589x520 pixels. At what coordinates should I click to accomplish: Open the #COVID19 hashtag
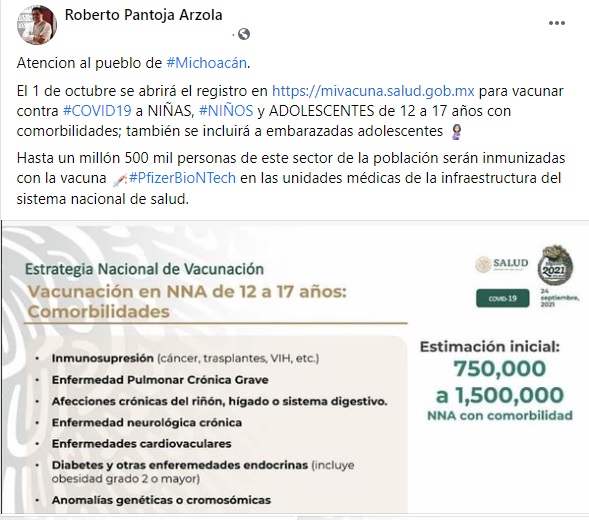97,111
